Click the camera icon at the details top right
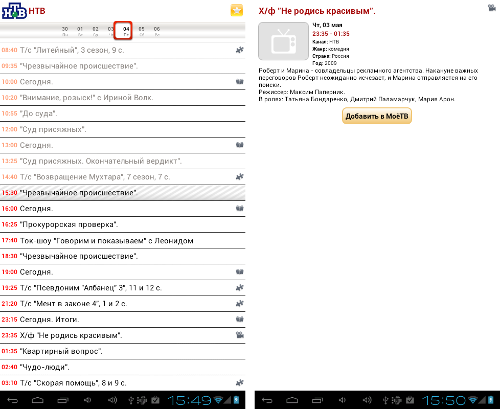The height and width of the screenshot is (409, 500). pos(492,7)
